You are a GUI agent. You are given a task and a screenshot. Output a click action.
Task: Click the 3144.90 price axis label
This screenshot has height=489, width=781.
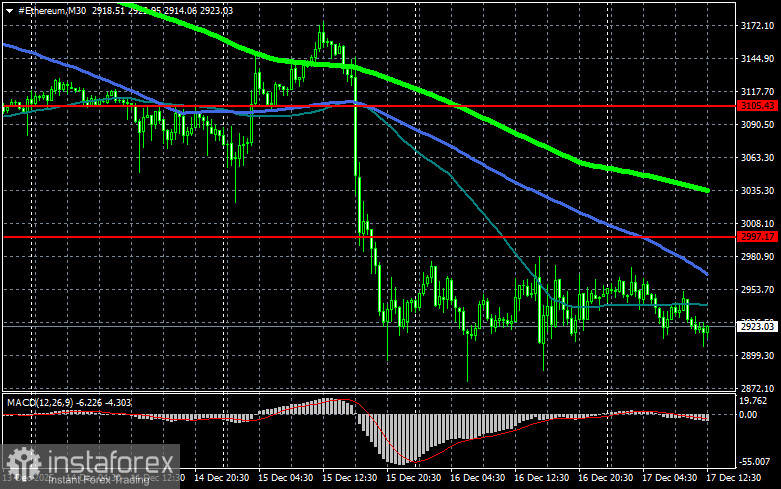(x=757, y=59)
